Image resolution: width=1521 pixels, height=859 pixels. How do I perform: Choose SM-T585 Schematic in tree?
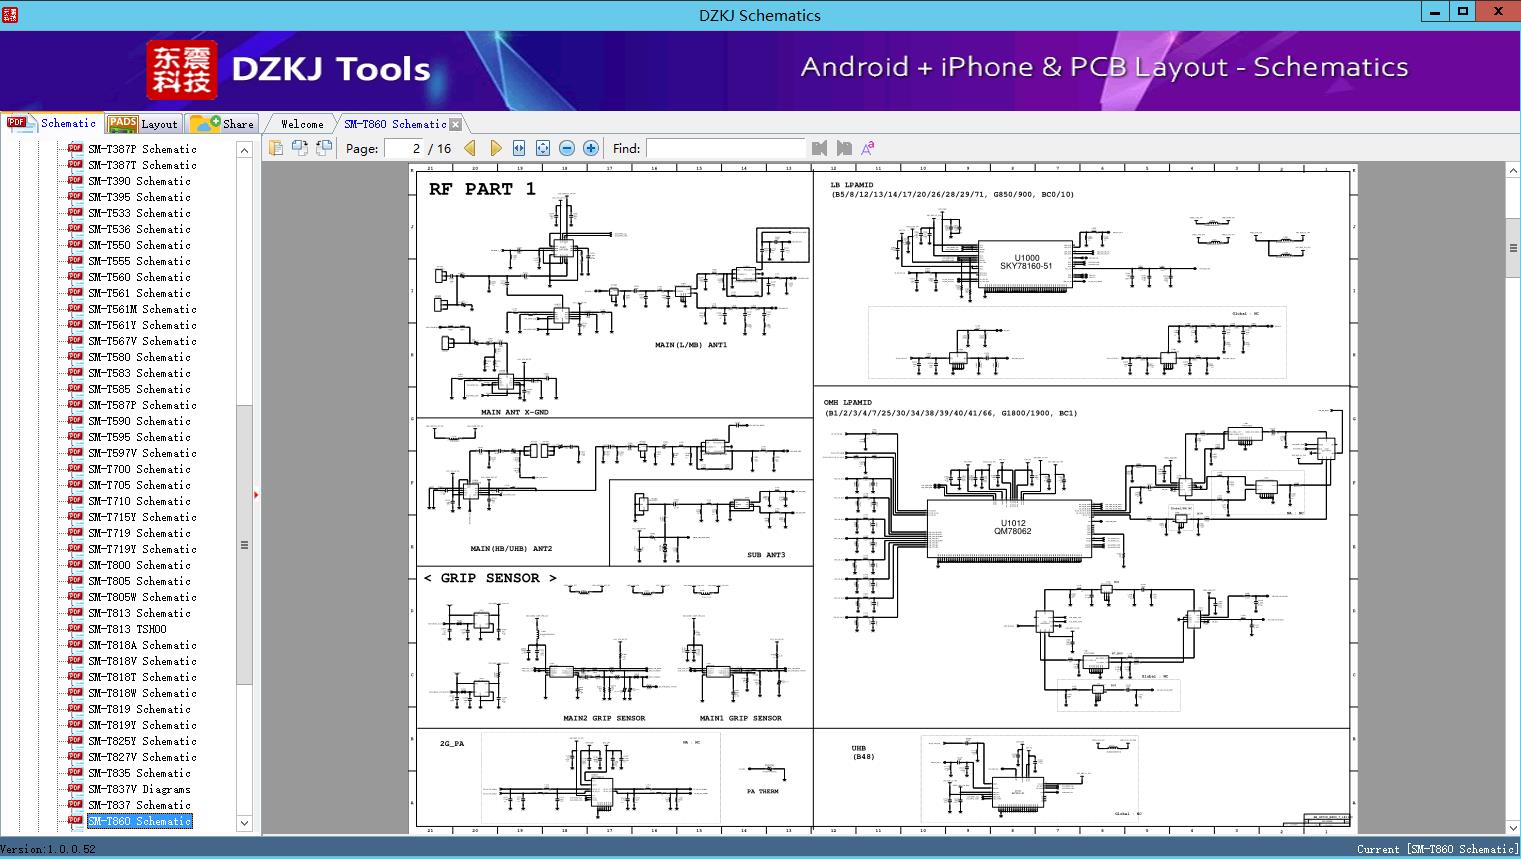pyautogui.click(x=139, y=389)
